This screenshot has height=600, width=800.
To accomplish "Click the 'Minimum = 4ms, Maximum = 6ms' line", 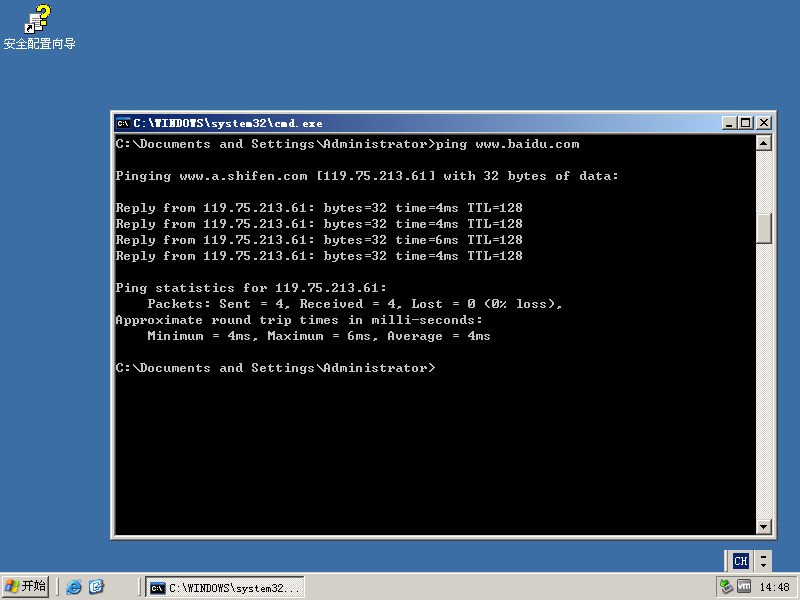I will (318, 336).
